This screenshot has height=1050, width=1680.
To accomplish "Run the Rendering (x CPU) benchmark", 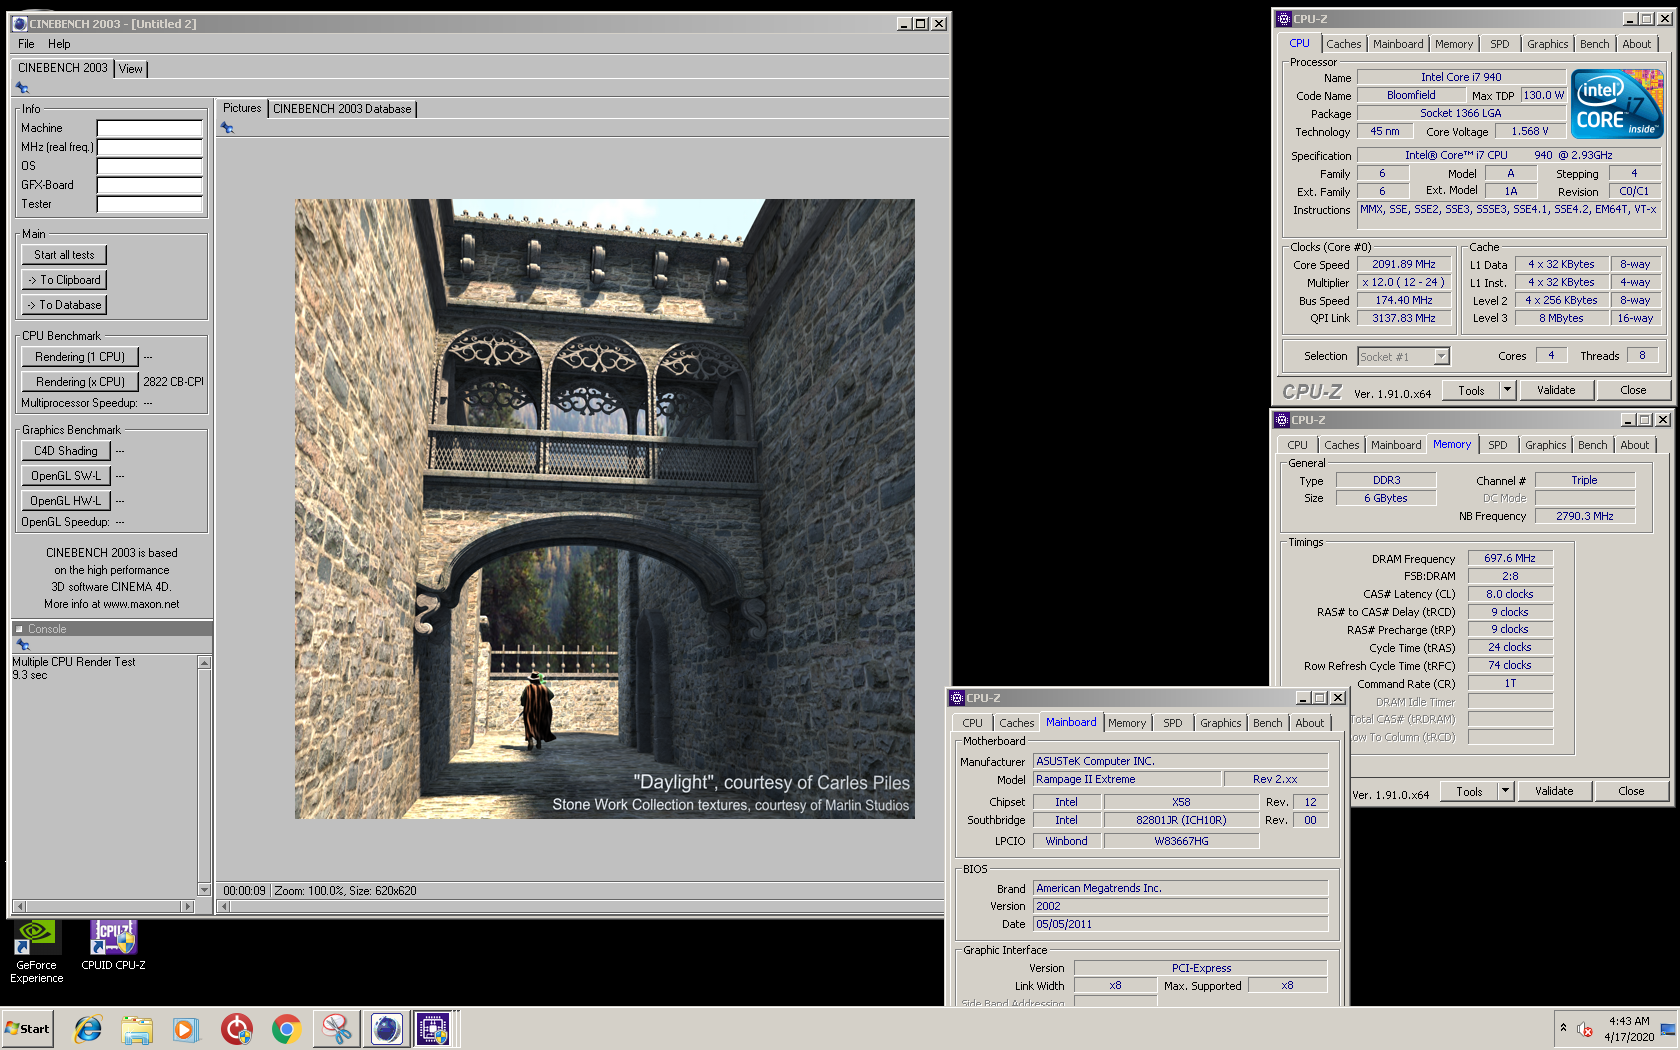I will [80, 382].
